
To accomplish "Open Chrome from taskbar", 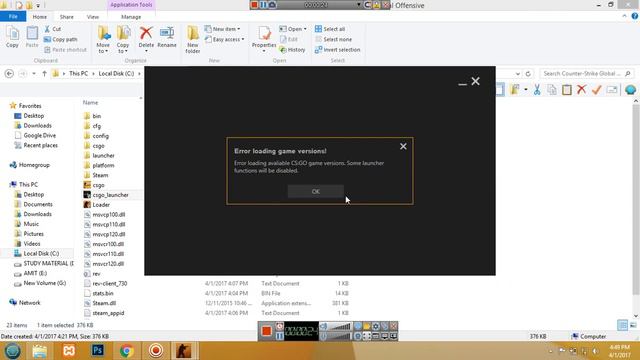I will pyautogui.click(x=127, y=351).
